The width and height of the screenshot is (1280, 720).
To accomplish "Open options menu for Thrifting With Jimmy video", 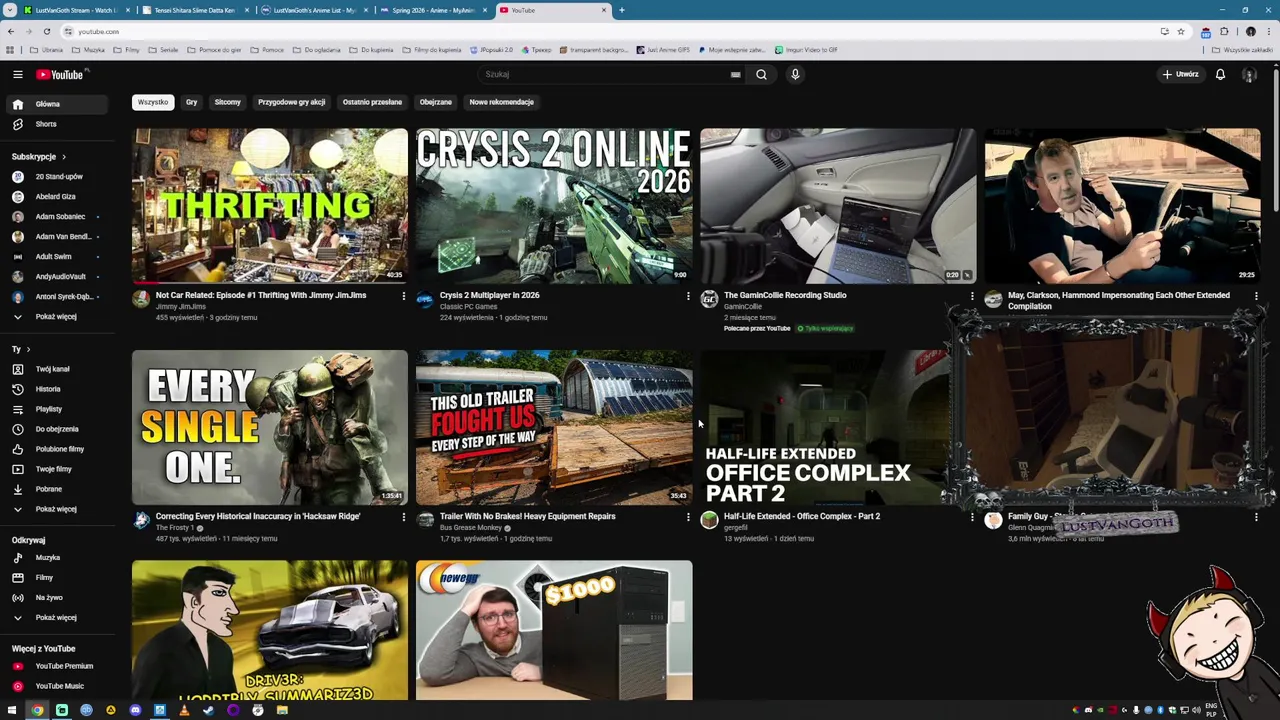I will pyautogui.click(x=403, y=296).
